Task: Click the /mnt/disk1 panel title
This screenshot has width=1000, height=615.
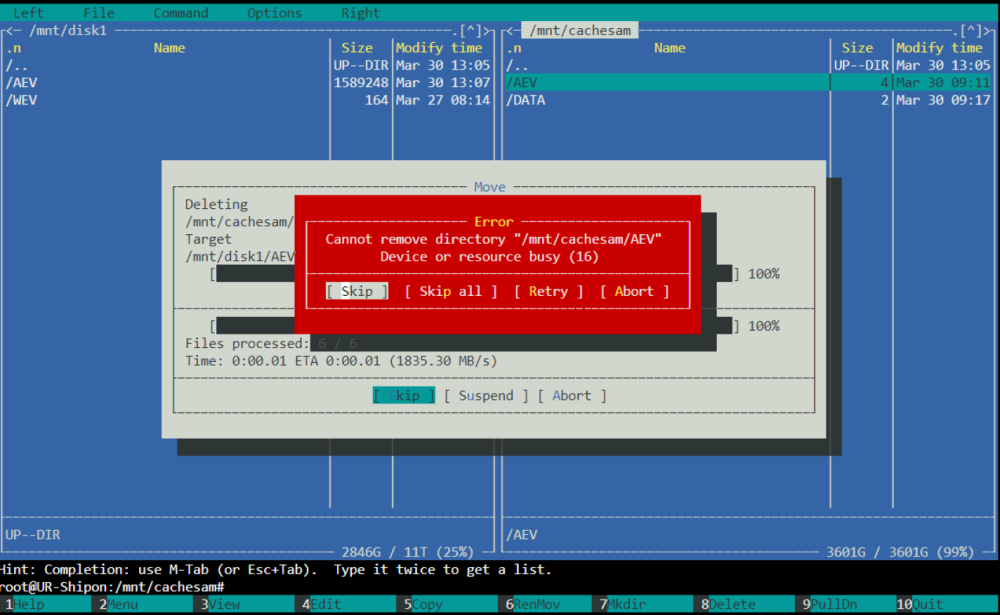Action: (x=69, y=31)
